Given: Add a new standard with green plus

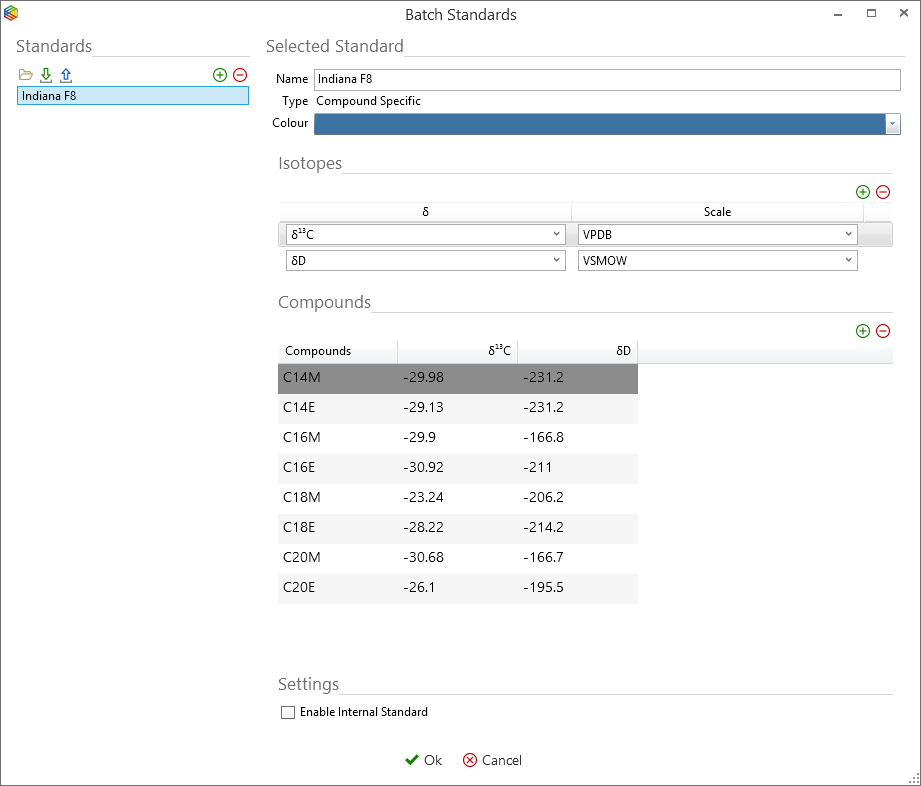Looking at the screenshot, I should pos(220,75).
